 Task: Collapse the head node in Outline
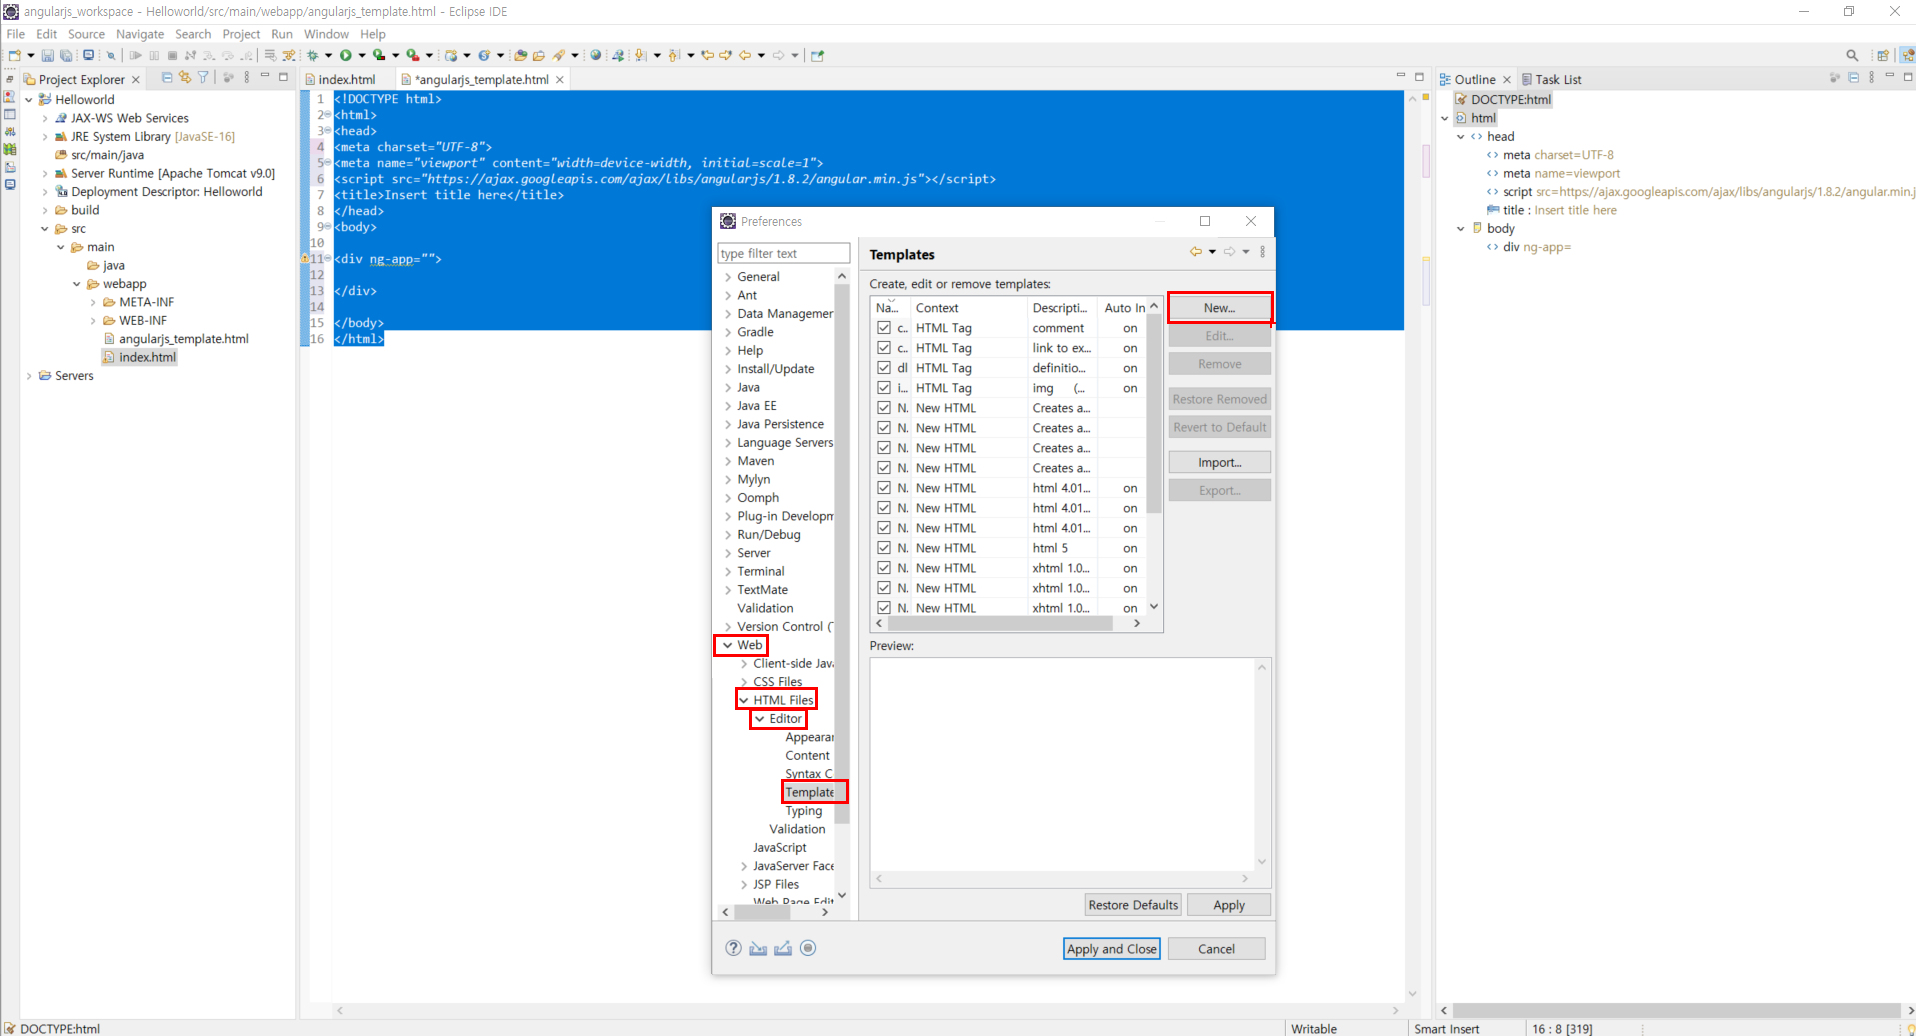pos(1461,137)
